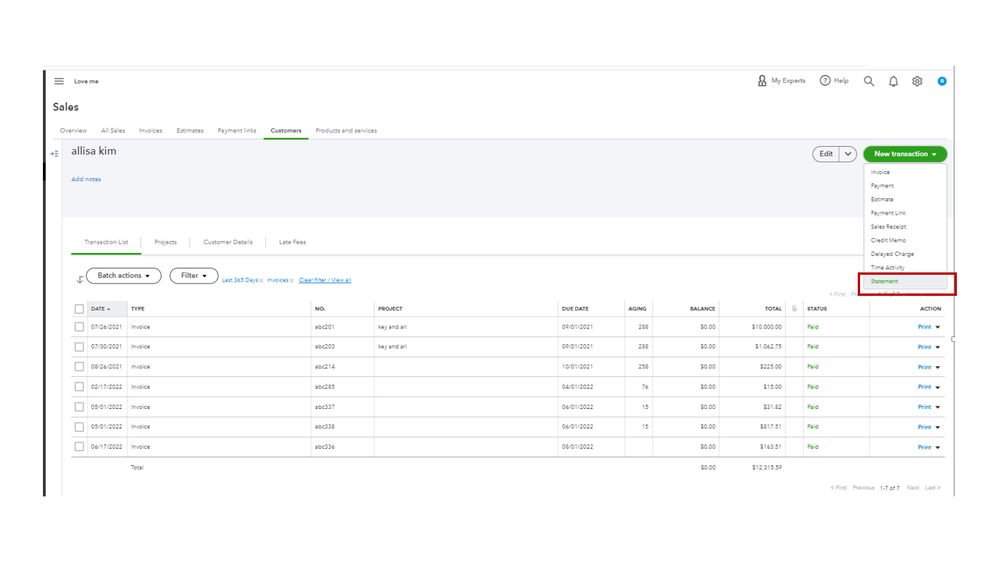
Task: Remove the Invoices filter chip
Action: pos(292,280)
